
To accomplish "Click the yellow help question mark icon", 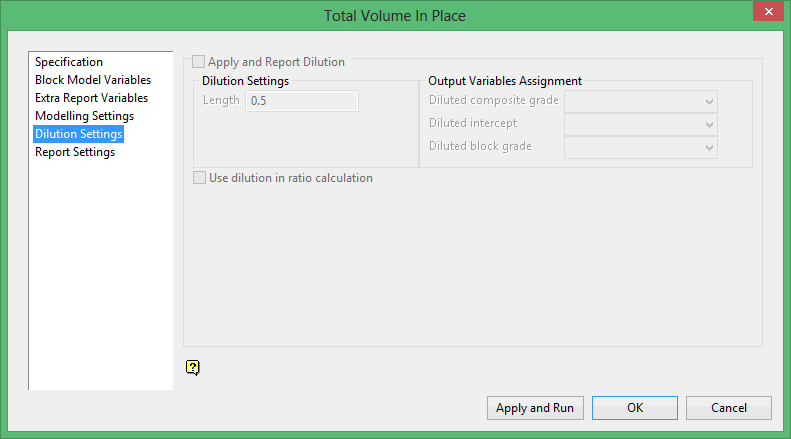I will tap(193, 367).
